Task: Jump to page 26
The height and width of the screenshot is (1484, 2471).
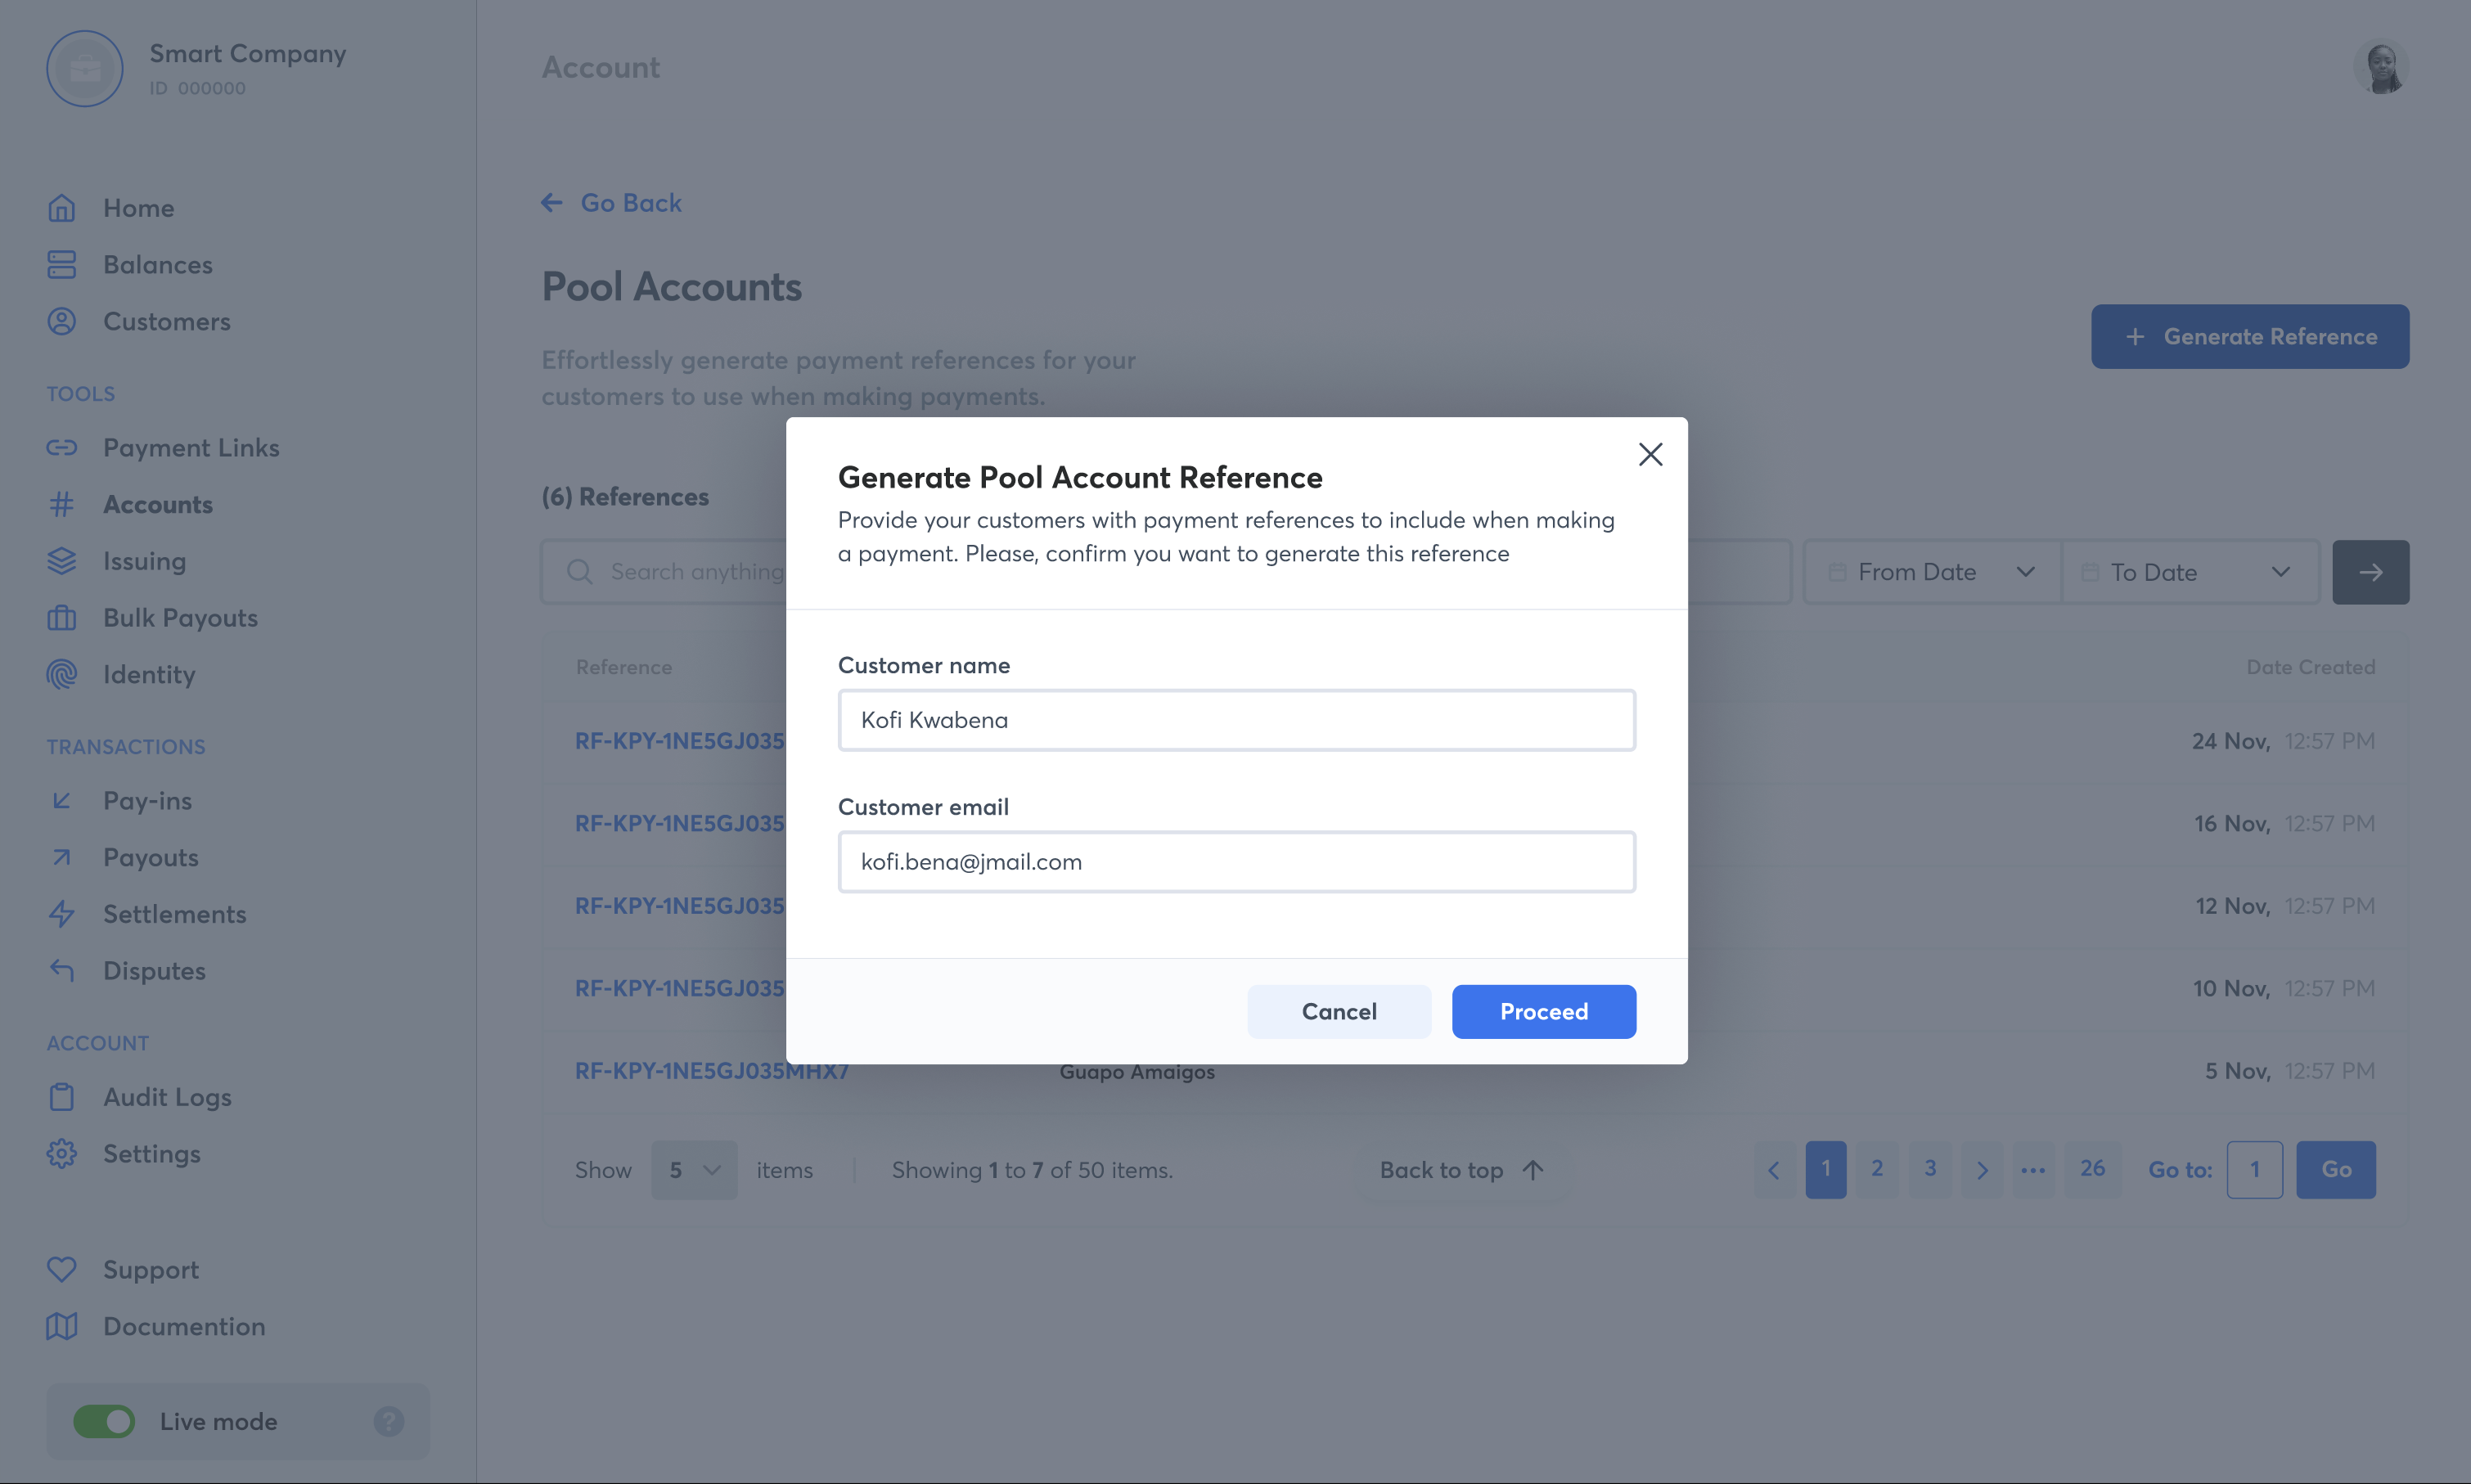Action: 2092,1170
